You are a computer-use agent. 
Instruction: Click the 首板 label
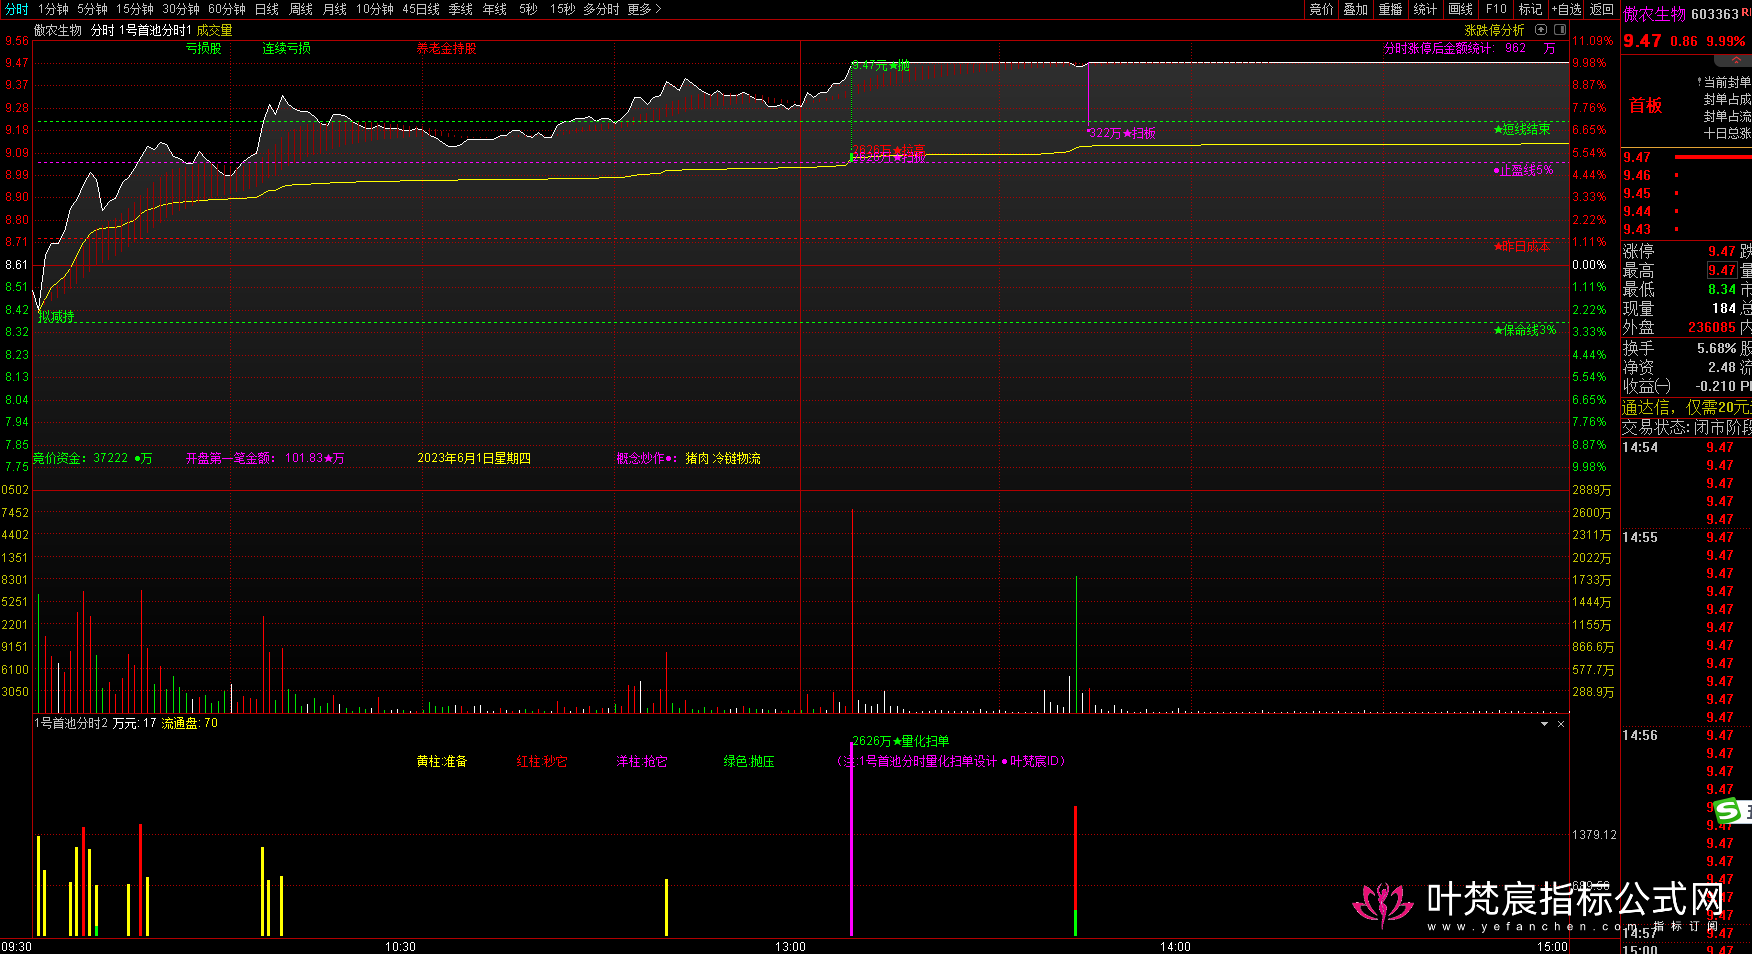(1645, 105)
